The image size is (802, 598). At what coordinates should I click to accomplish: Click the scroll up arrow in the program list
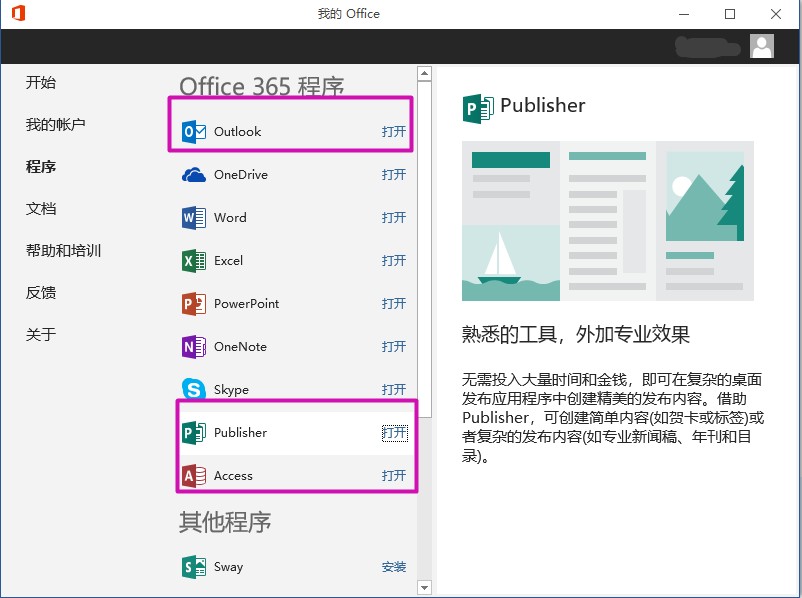[x=425, y=74]
